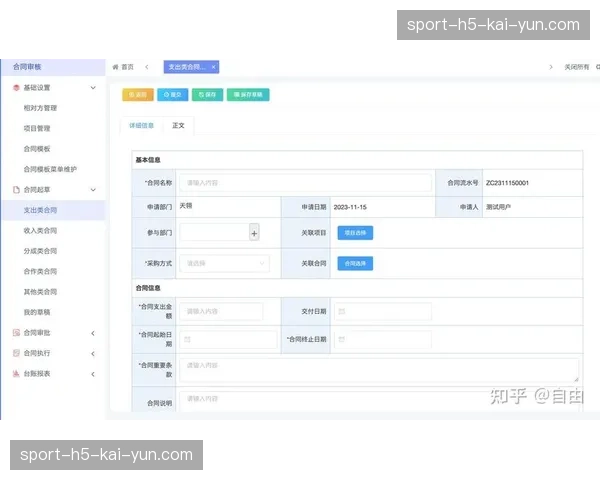The width and height of the screenshot is (600, 480).
Task: Select 合作类合同 in sidebar
Action: point(40,271)
